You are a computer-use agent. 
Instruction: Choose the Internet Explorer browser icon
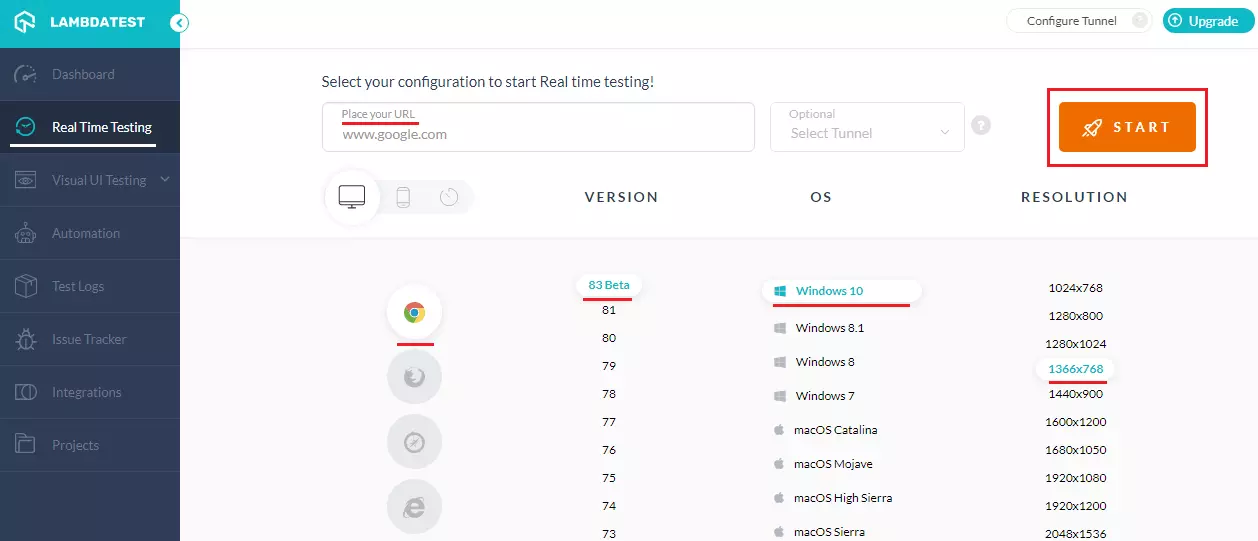[414, 506]
